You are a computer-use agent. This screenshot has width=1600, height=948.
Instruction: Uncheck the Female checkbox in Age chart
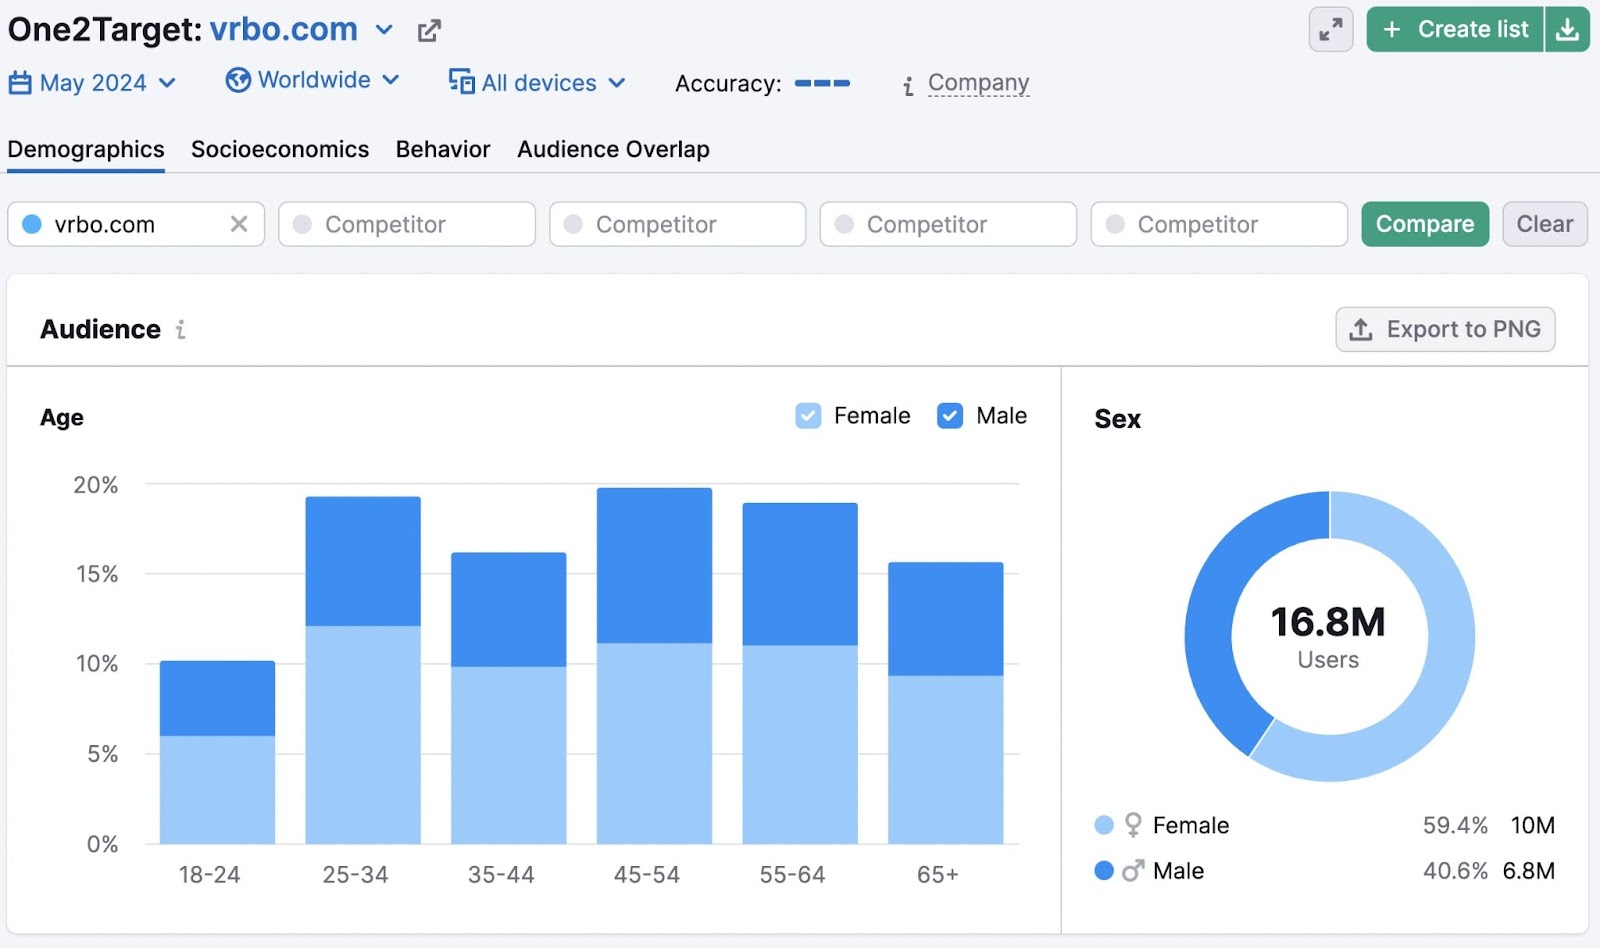(x=808, y=416)
